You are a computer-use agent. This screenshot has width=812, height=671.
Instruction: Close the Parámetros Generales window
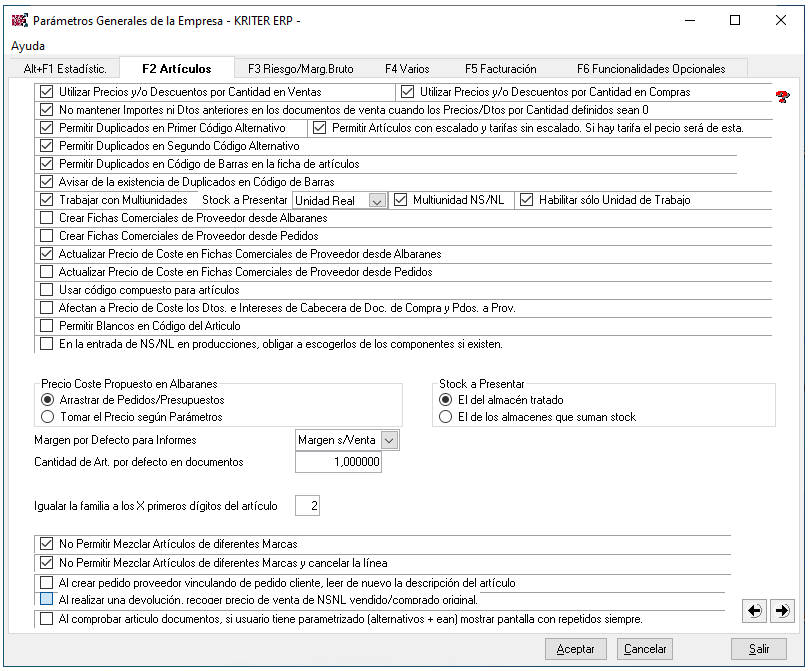pos(781,21)
